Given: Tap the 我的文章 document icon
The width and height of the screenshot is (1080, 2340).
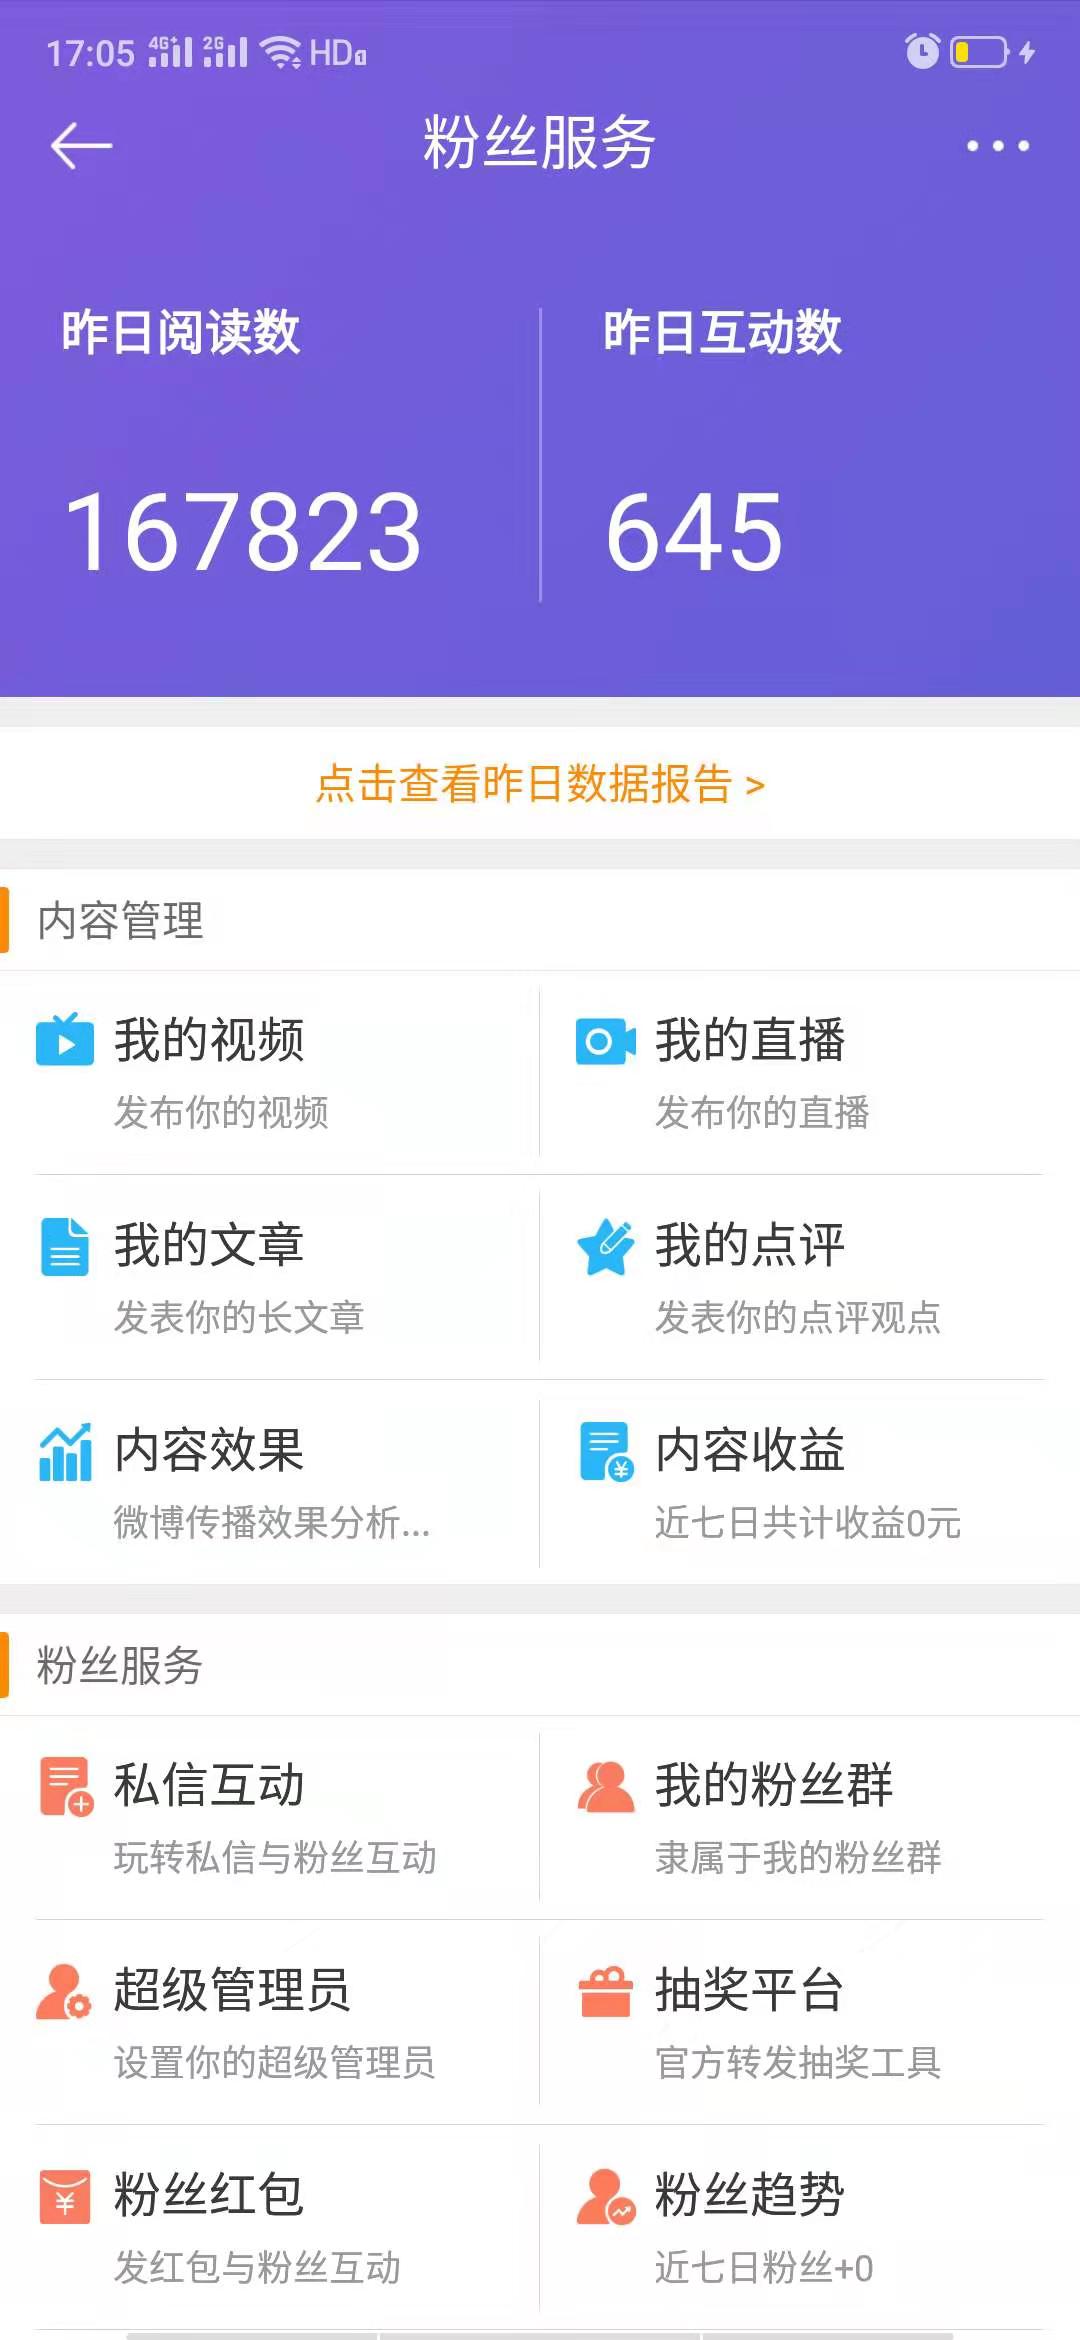Looking at the screenshot, I should (x=65, y=1246).
